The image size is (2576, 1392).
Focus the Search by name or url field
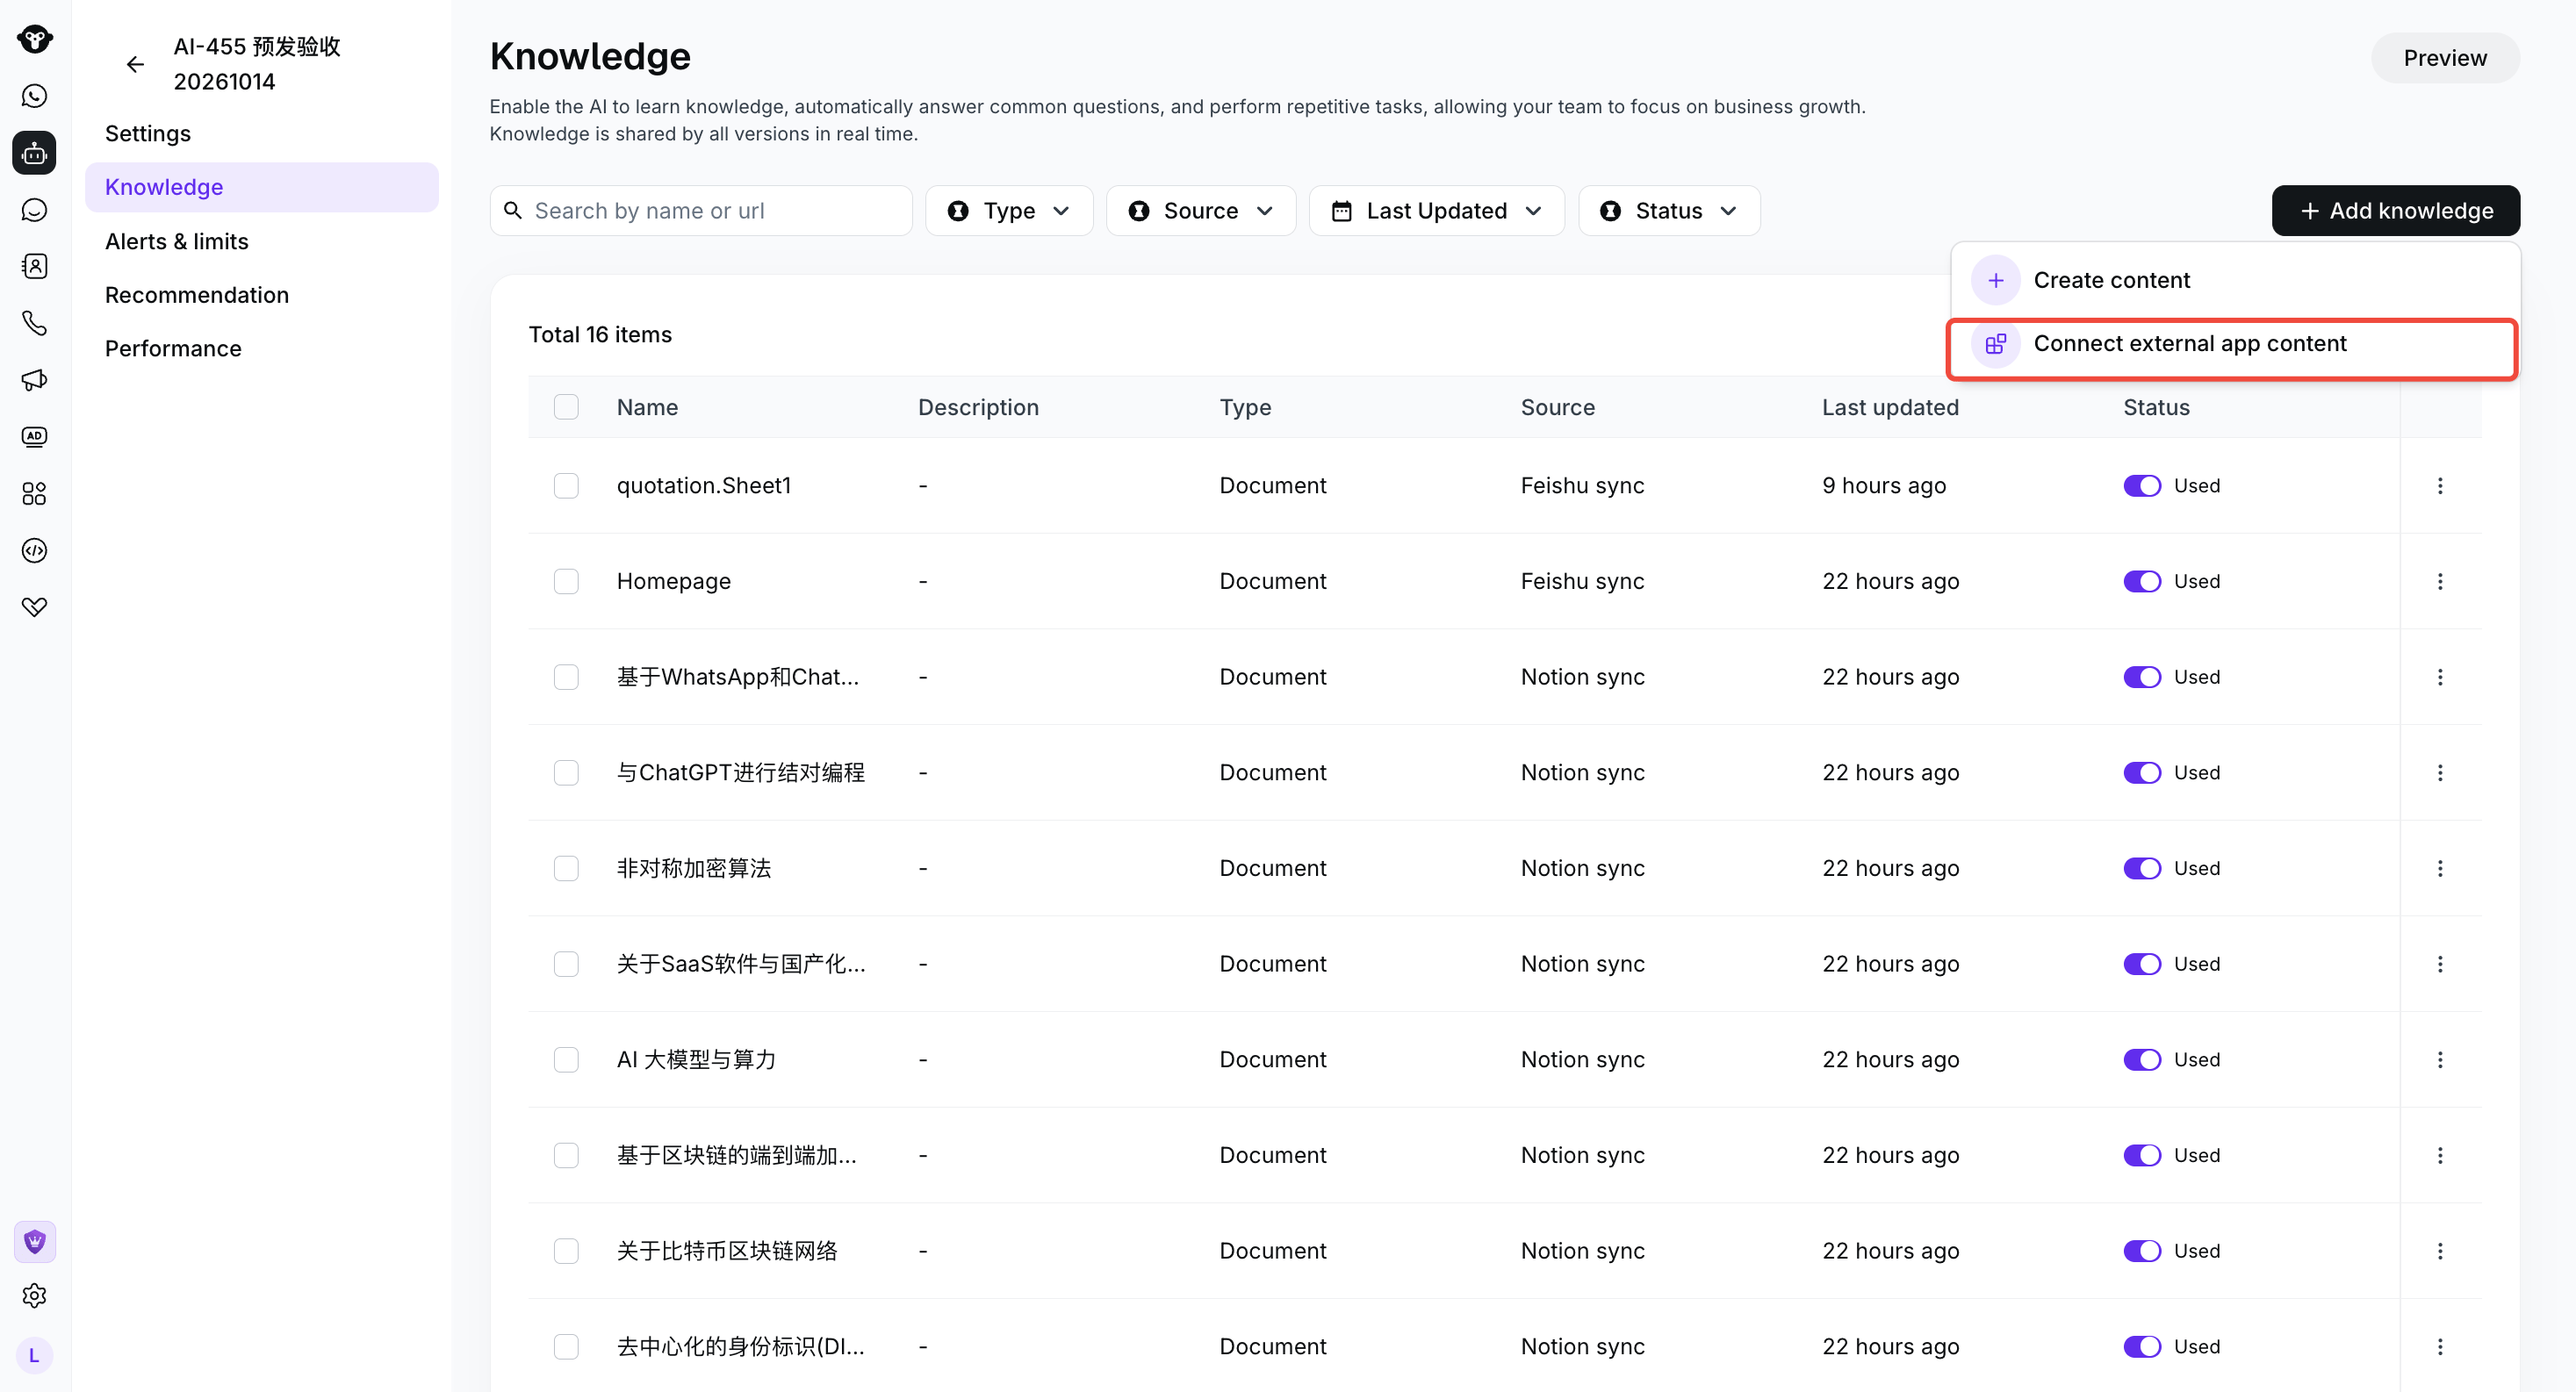[x=701, y=211]
